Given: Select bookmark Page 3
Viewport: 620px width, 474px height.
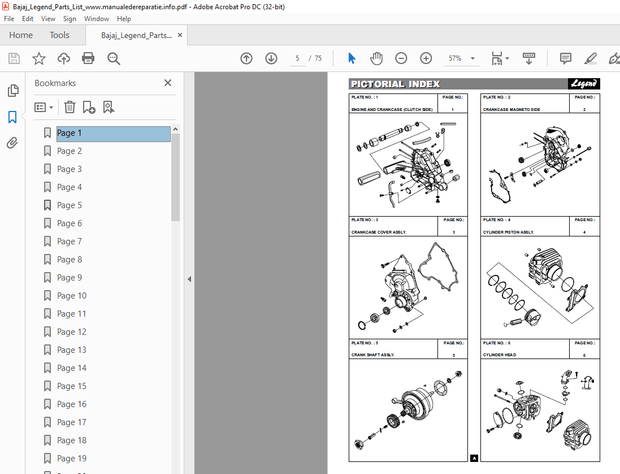Looking at the screenshot, I should click(70, 169).
